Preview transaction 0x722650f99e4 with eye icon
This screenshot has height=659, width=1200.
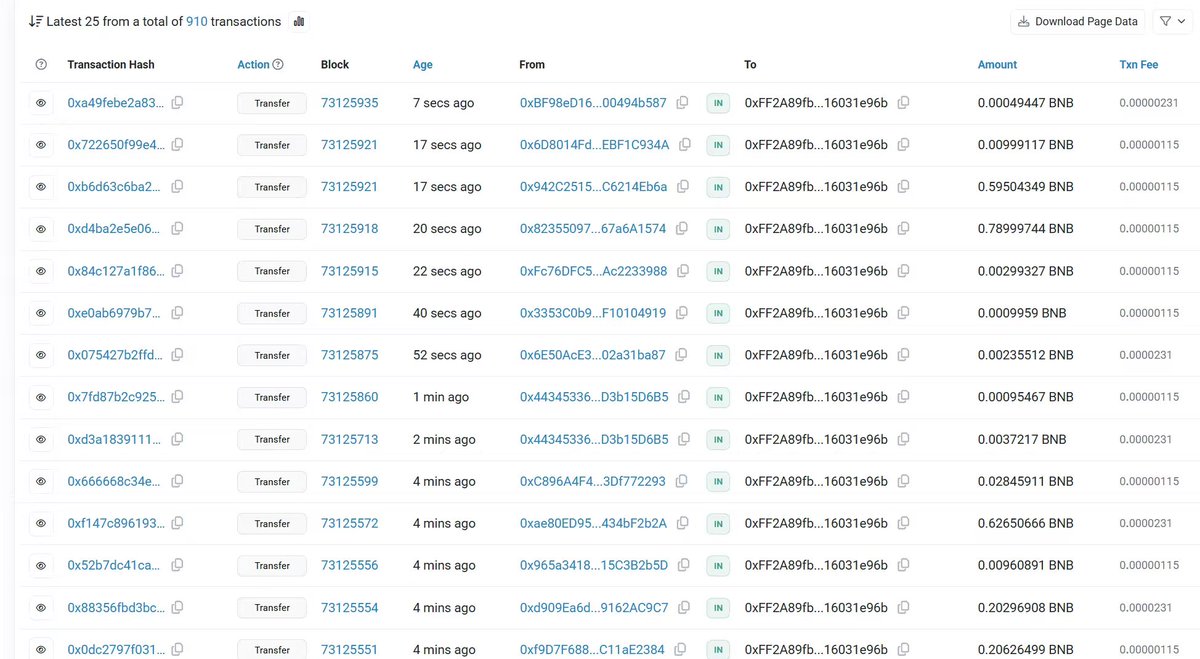41,145
